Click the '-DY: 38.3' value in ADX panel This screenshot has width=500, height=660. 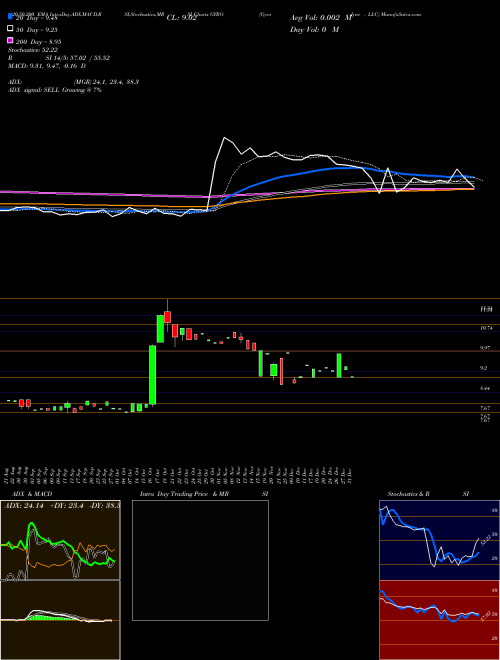(x=106, y=505)
